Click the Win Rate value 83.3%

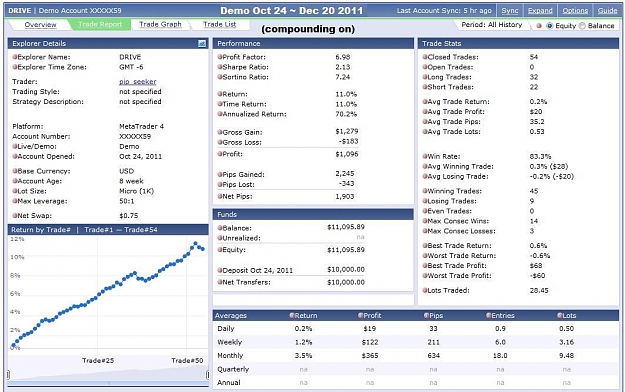pos(540,156)
